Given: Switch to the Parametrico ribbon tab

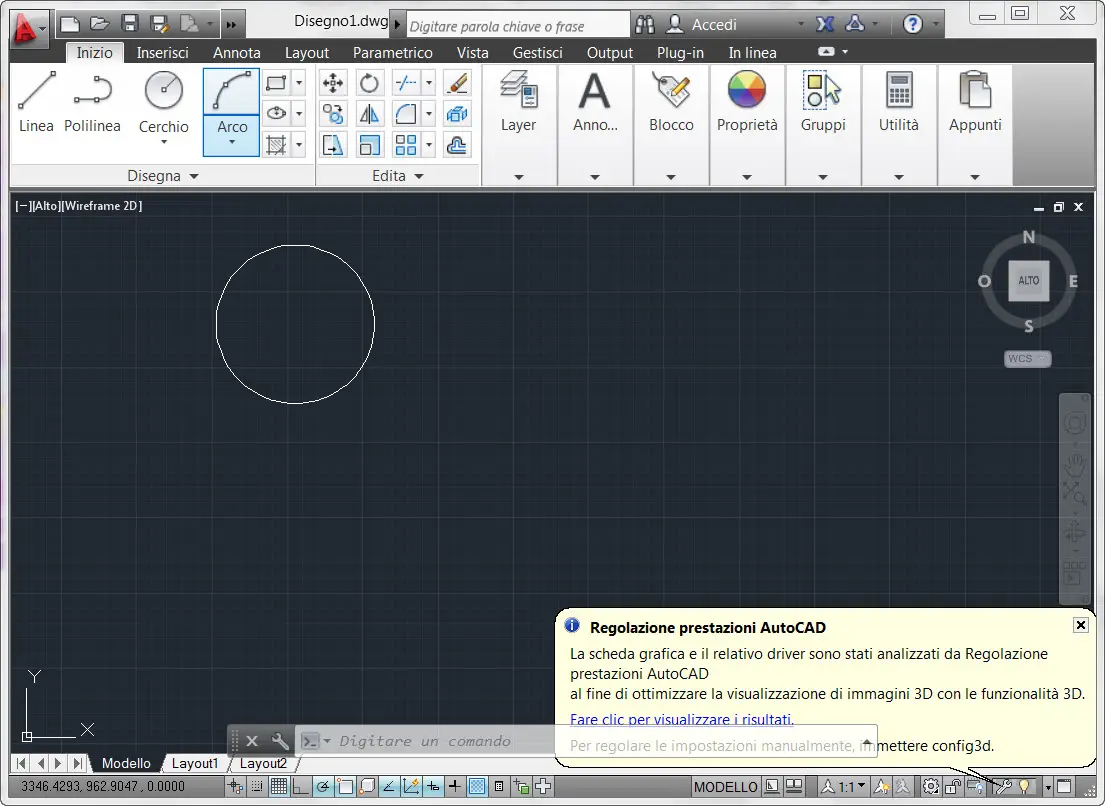Looking at the screenshot, I should pos(393,53).
